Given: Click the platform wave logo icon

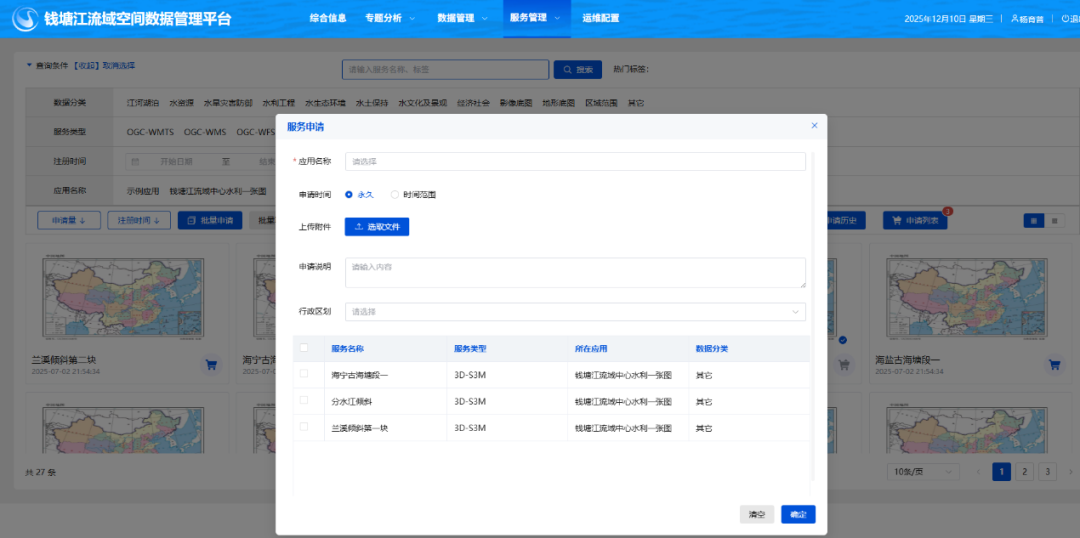Looking at the screenshot, I should pyautogui.click(x=25, y=19).
